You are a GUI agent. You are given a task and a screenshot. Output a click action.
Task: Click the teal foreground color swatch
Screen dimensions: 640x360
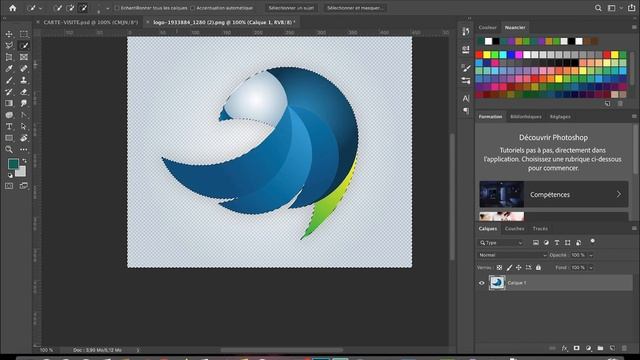pos(13,164)
